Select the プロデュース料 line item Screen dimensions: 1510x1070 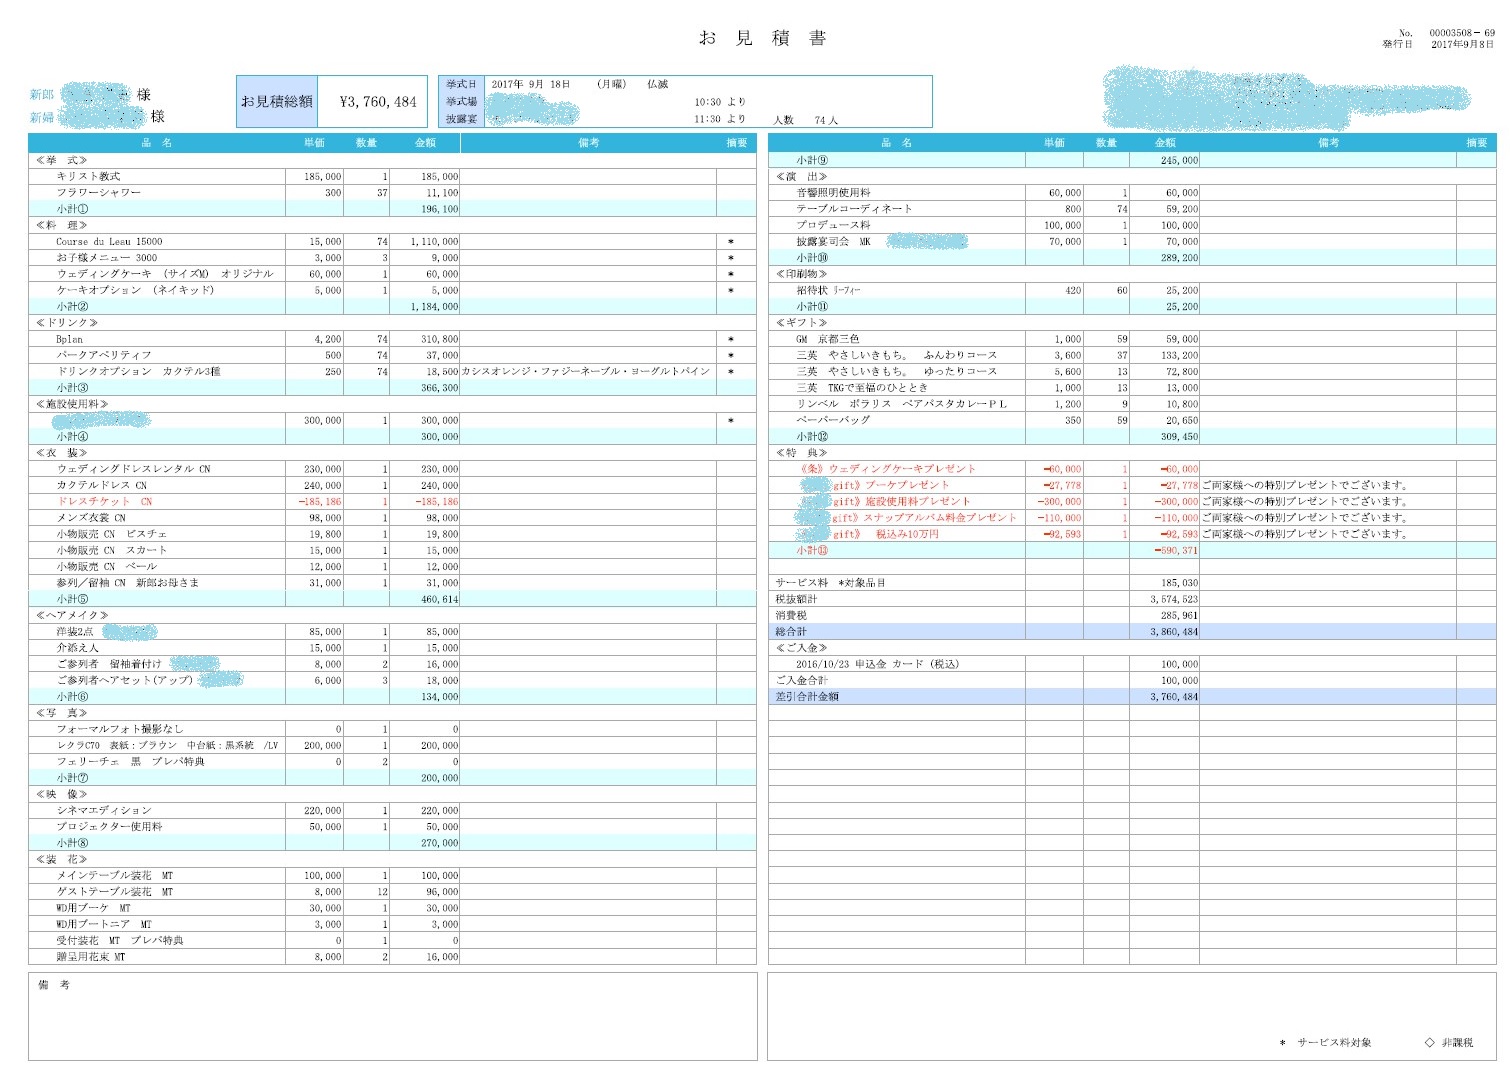click(x=833, y=225)
